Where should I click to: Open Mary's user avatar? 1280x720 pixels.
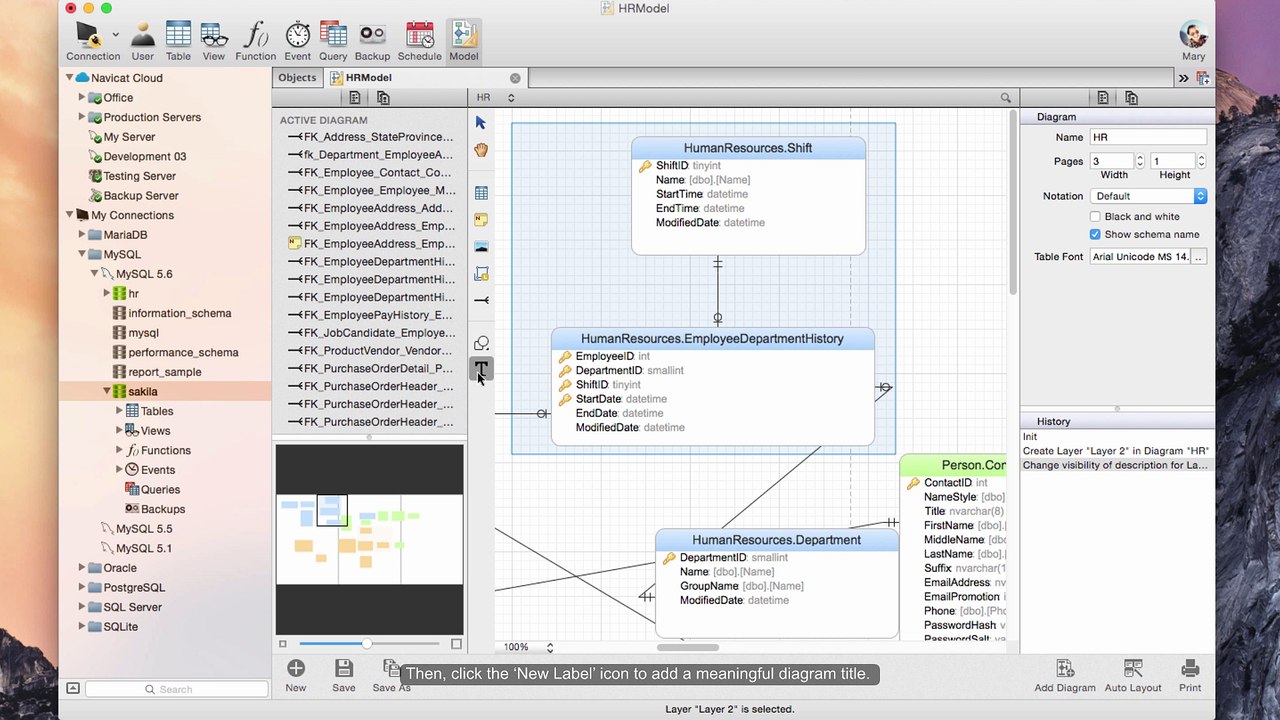[1193, 34]
